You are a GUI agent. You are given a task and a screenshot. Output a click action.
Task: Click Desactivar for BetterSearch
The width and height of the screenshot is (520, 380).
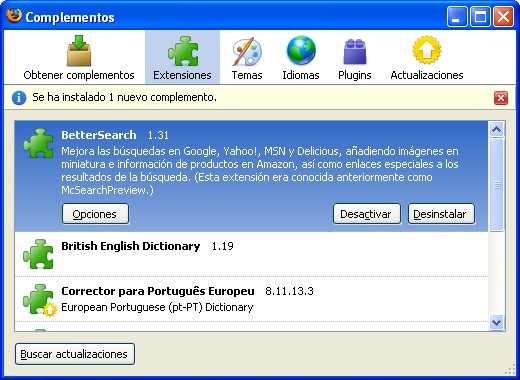(367, 214)
